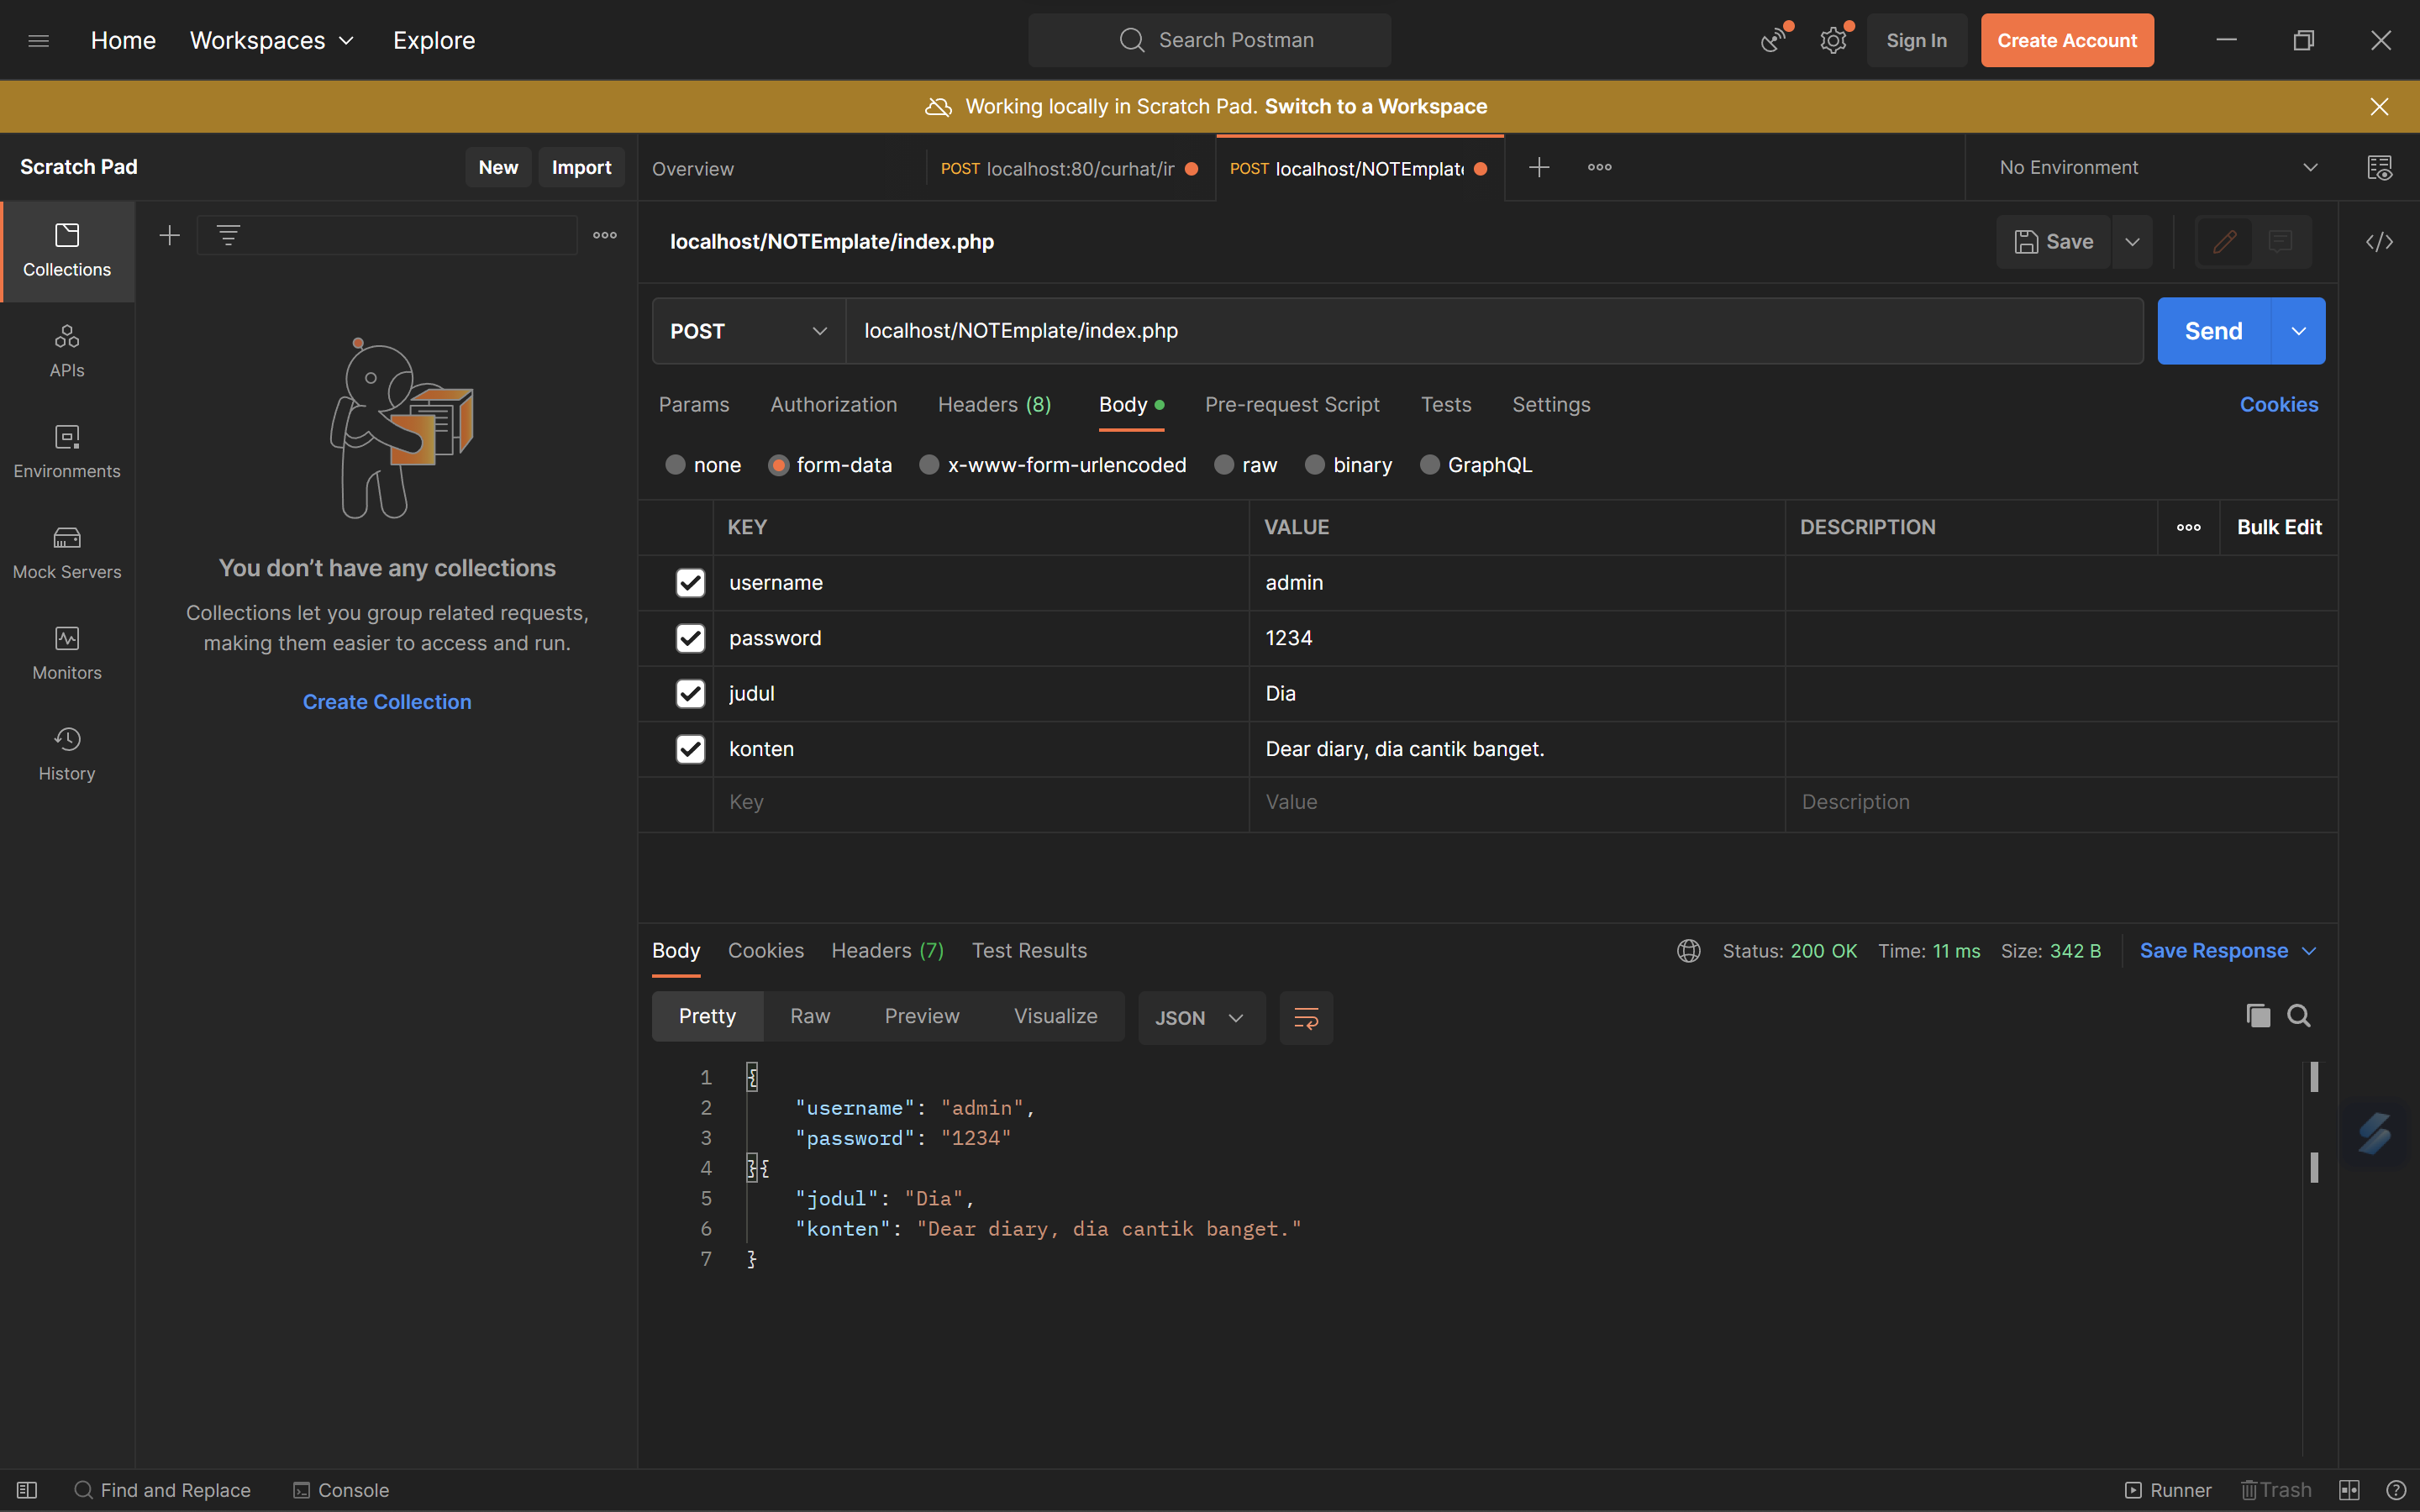Click the Send request button
The image size is (2420, 1512).
(x=2213, y=331)
